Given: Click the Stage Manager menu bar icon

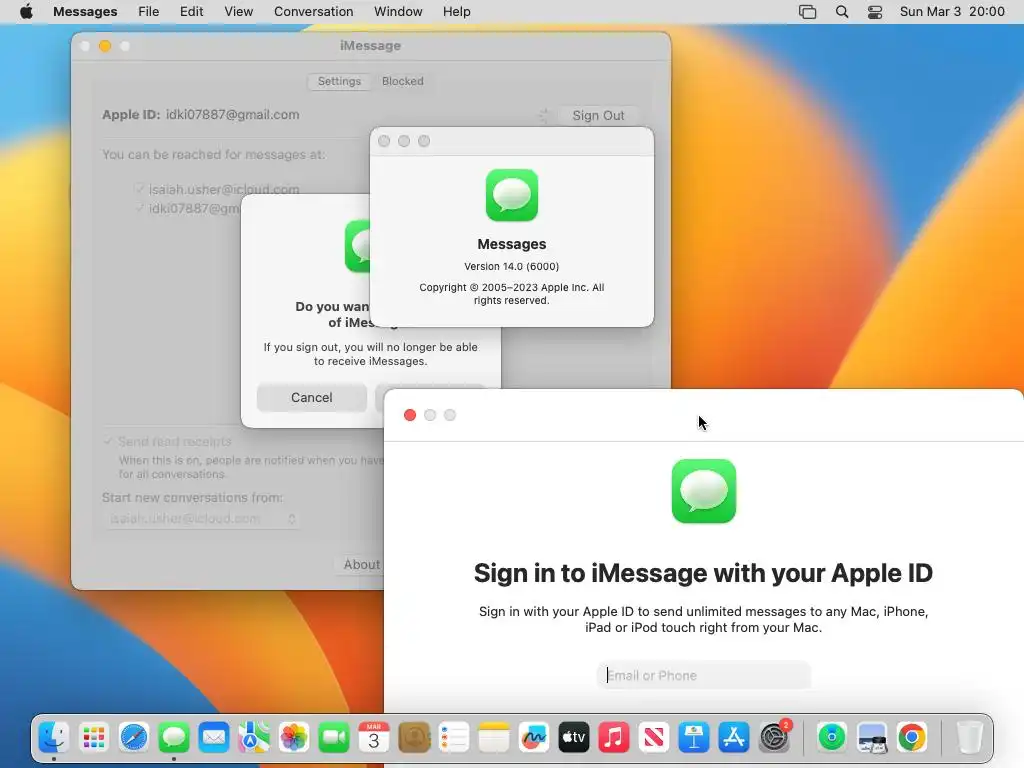Looking at the screenshot, I should tap(808, 12).
